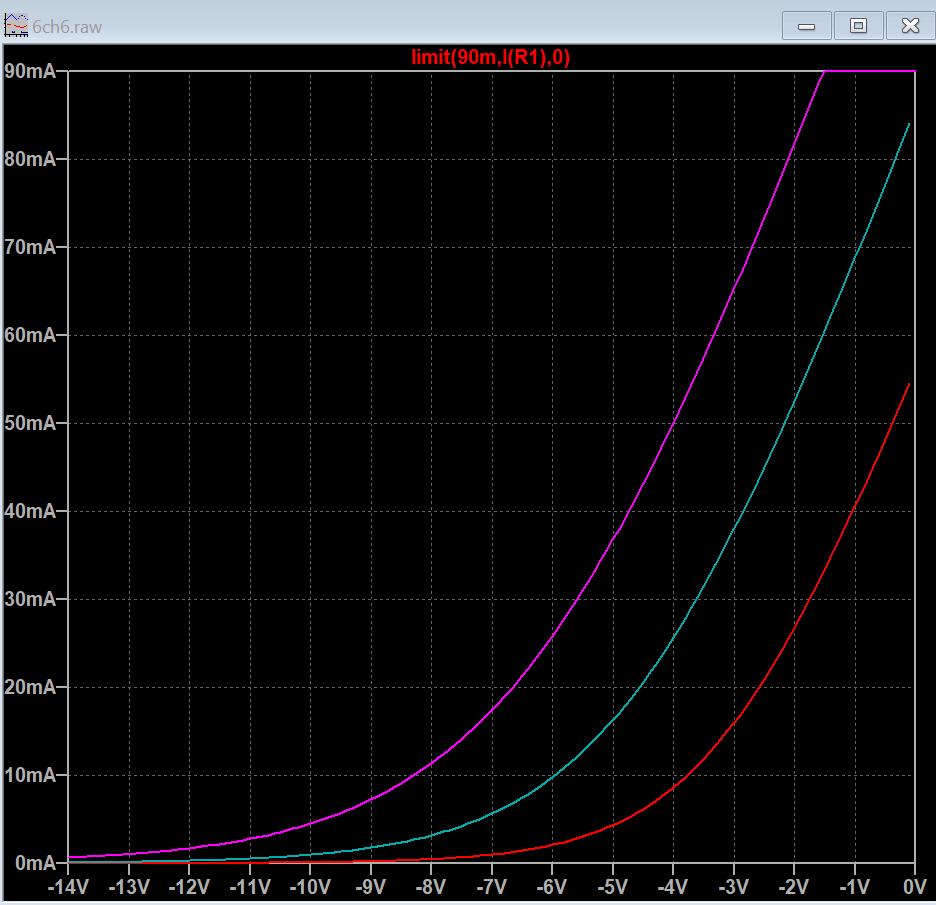Click the -9V horizontal axis label
936x905 pixels.
point(371,887)
